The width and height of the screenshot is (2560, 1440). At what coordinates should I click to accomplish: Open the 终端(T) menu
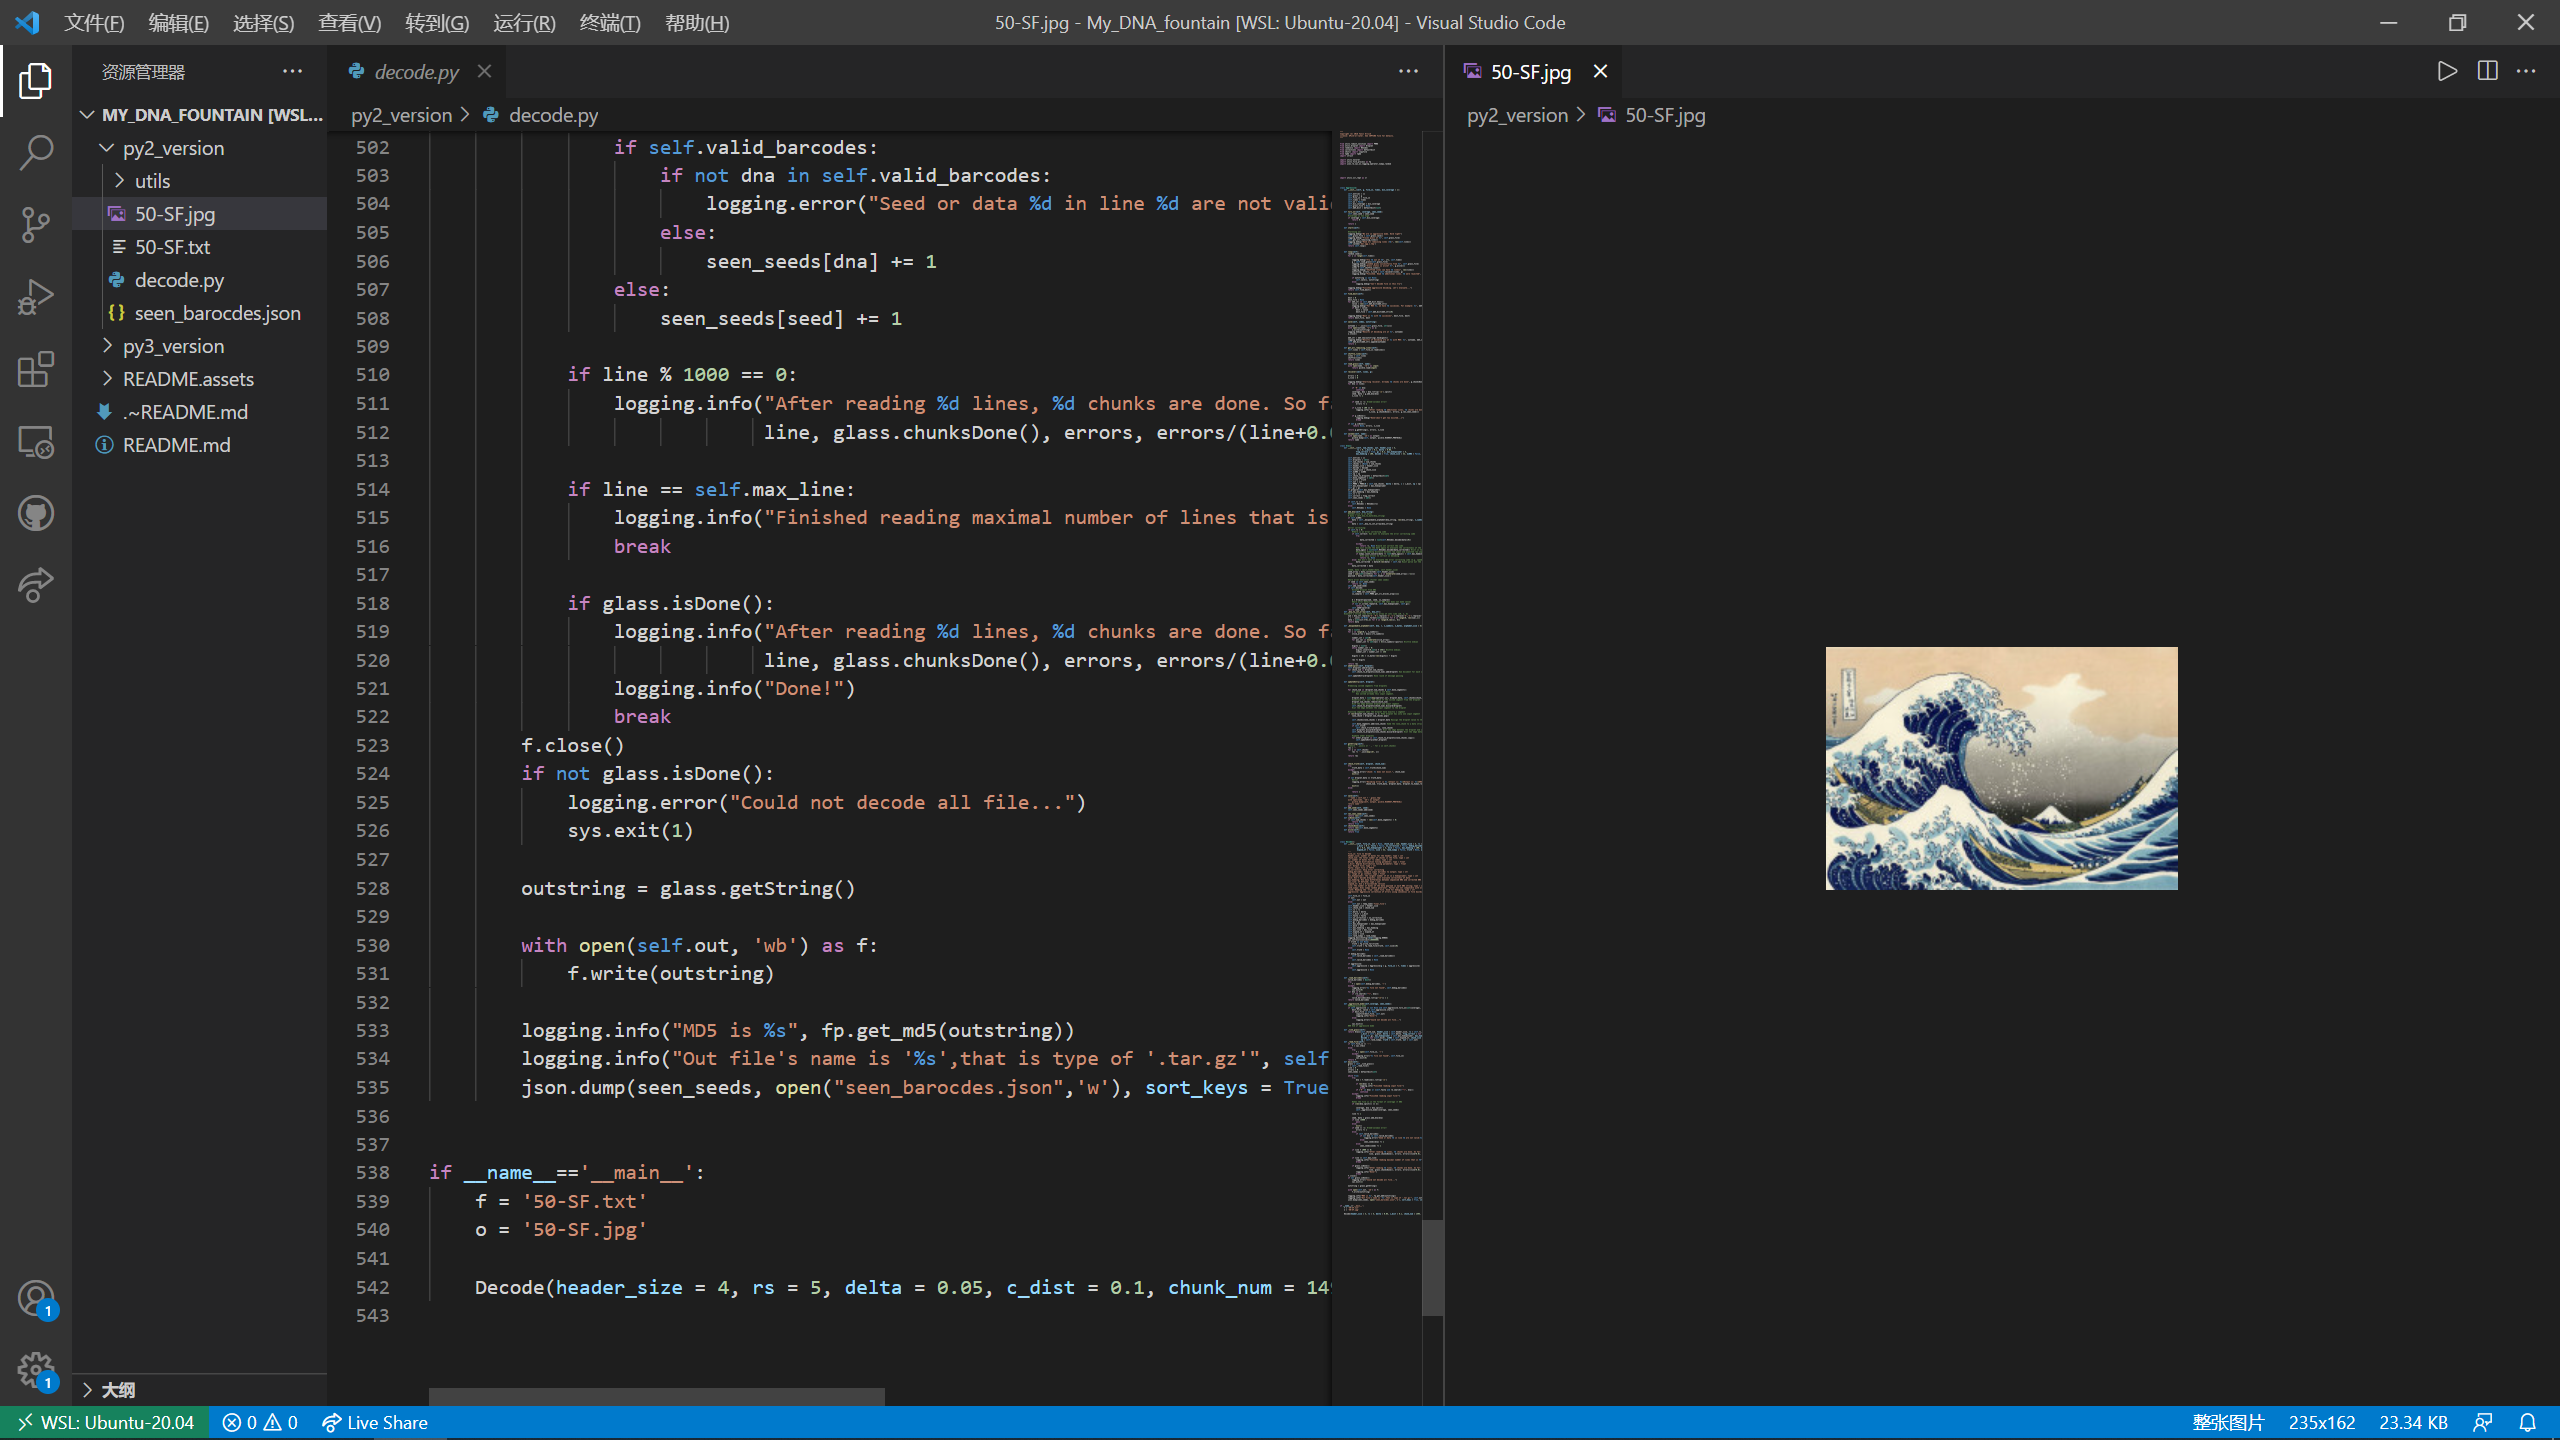609,22
